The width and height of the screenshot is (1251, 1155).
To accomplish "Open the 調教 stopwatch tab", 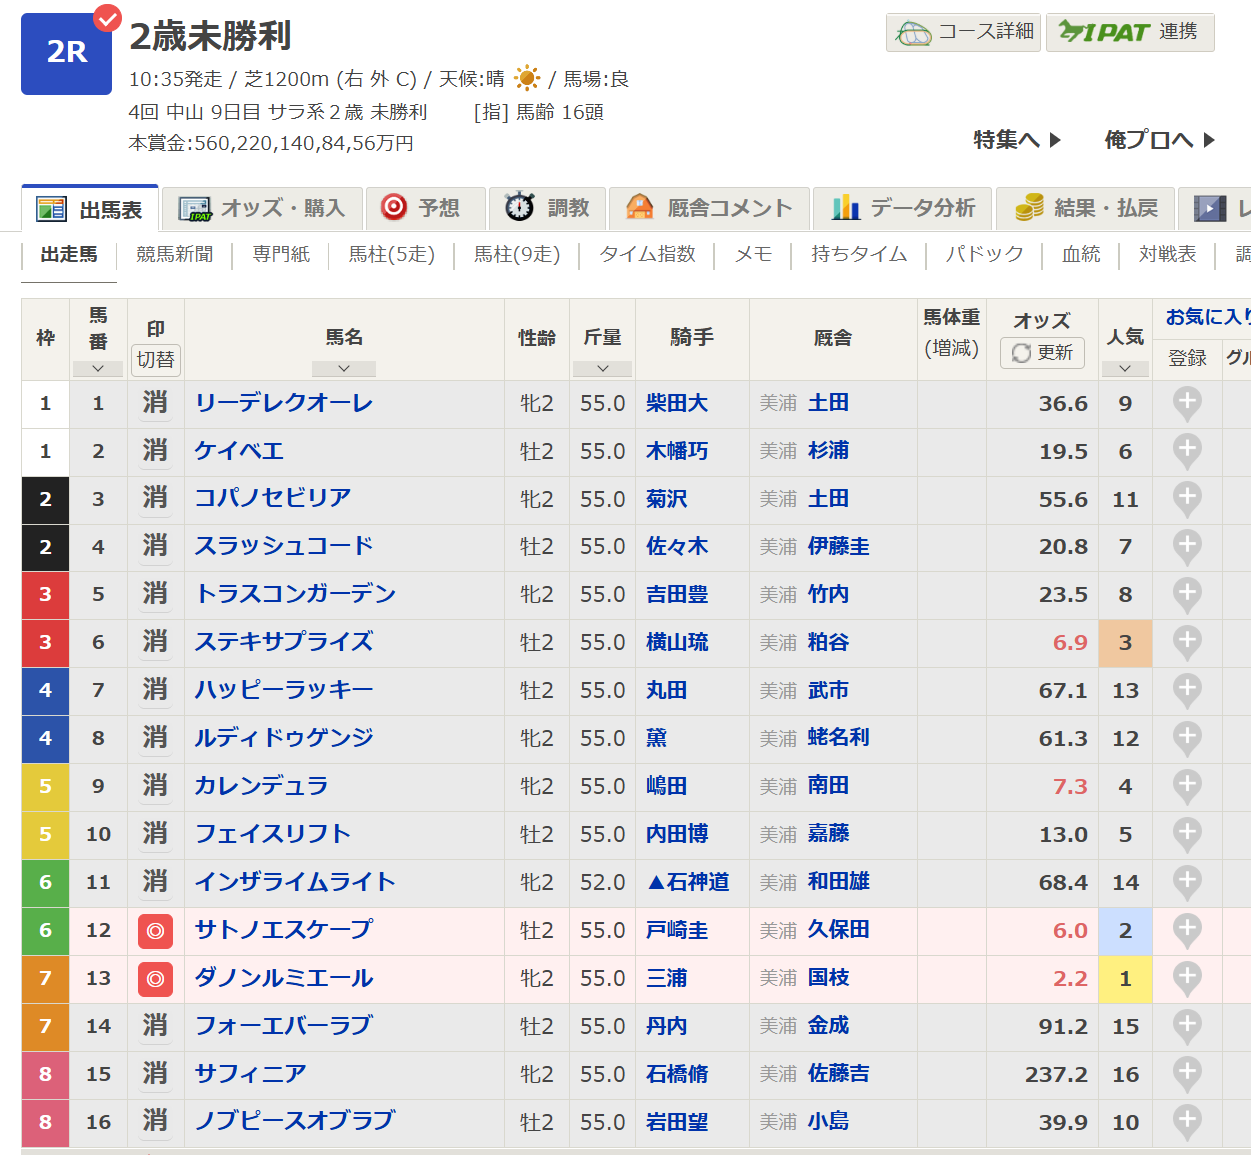I will pyautogui.click(x=547, y=208).
